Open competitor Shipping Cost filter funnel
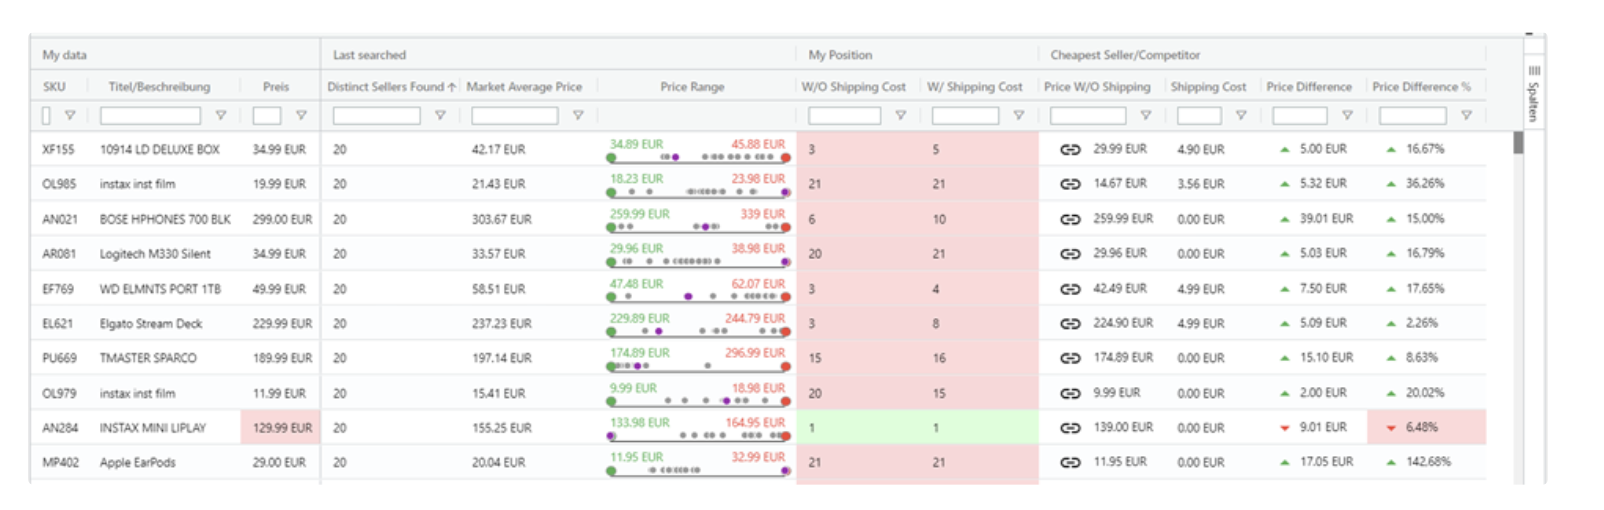This screenshot has height=510, width=1604. tap(1241, 116)
